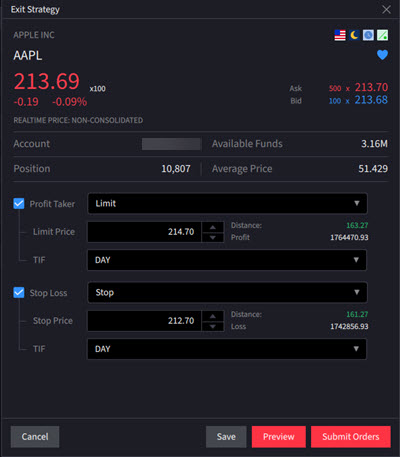Click the Limit Price field 214.70

tap(144, 232)
